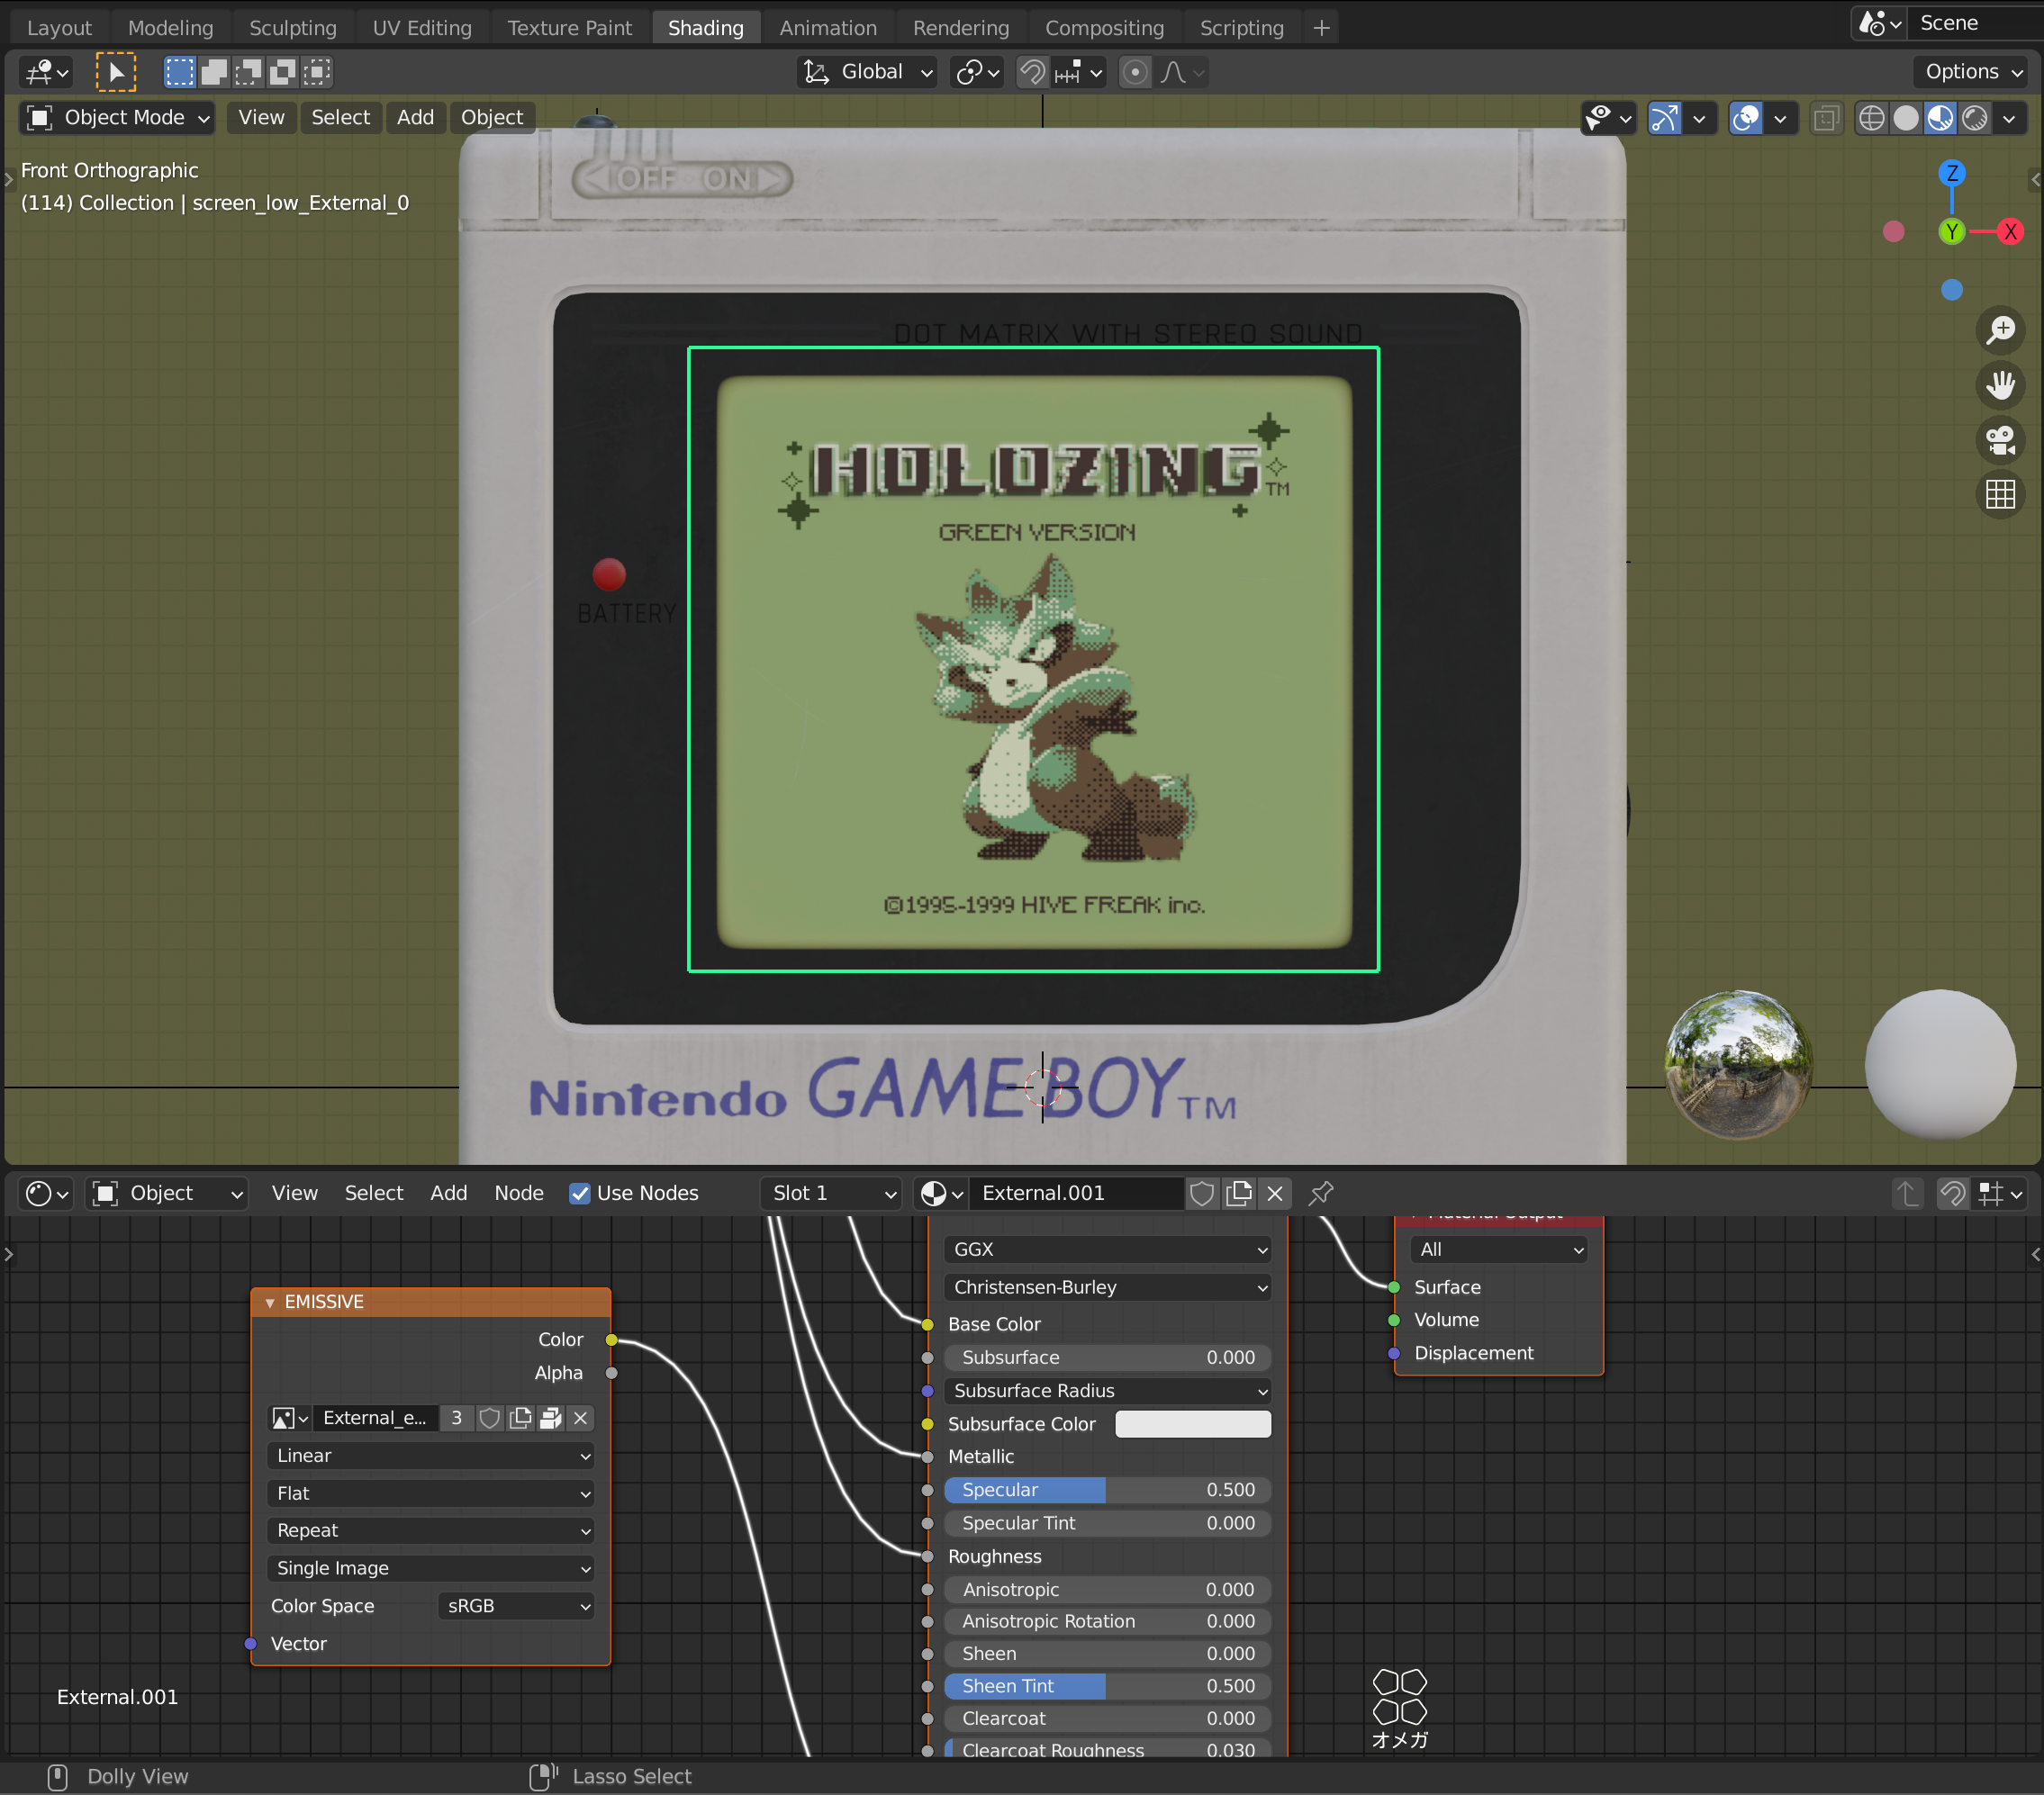
Task: Choose the Extend selection mode icon
Action: point(214,72)
